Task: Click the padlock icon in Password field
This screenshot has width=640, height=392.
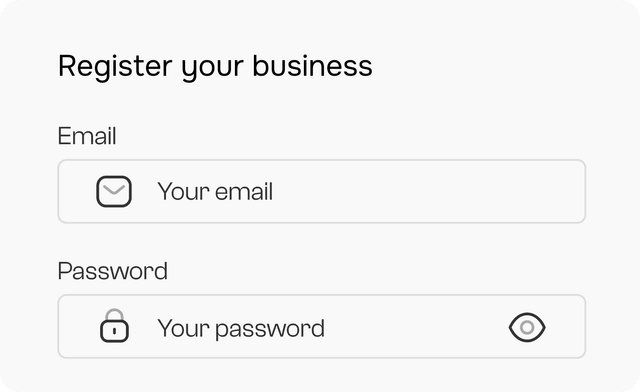Action: click(114, 326)
